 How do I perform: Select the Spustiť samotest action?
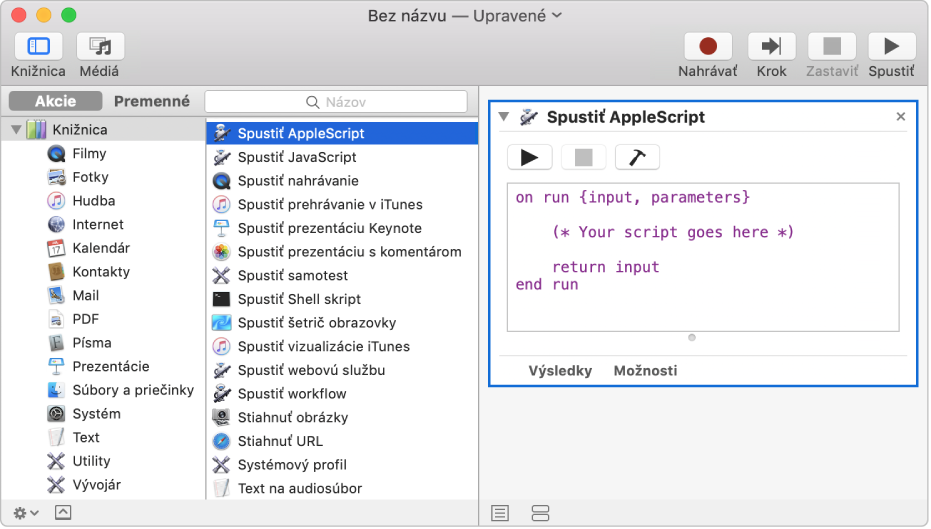tap(342, 276)
